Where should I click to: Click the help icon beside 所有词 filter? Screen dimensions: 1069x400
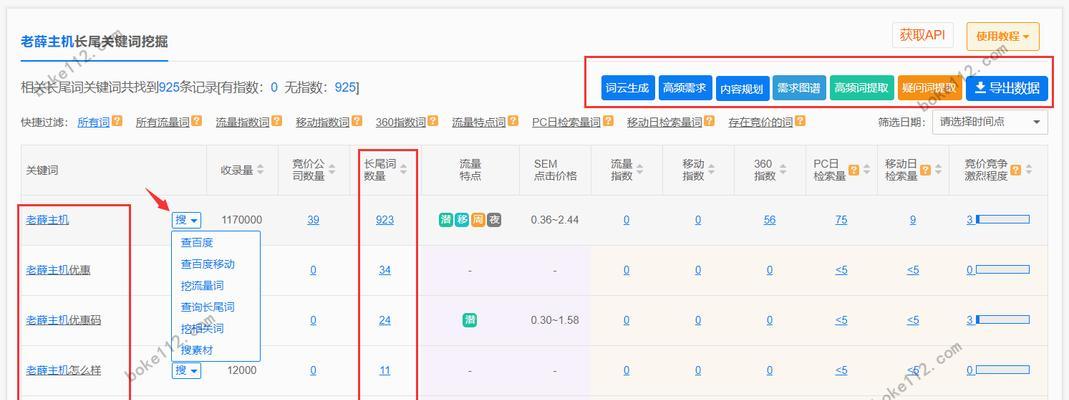117,121
